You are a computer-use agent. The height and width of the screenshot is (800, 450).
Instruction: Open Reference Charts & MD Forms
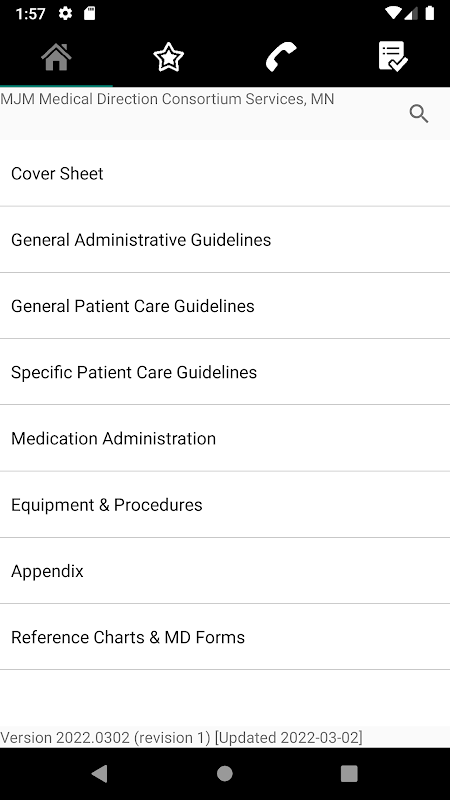(x=225, y=638)
